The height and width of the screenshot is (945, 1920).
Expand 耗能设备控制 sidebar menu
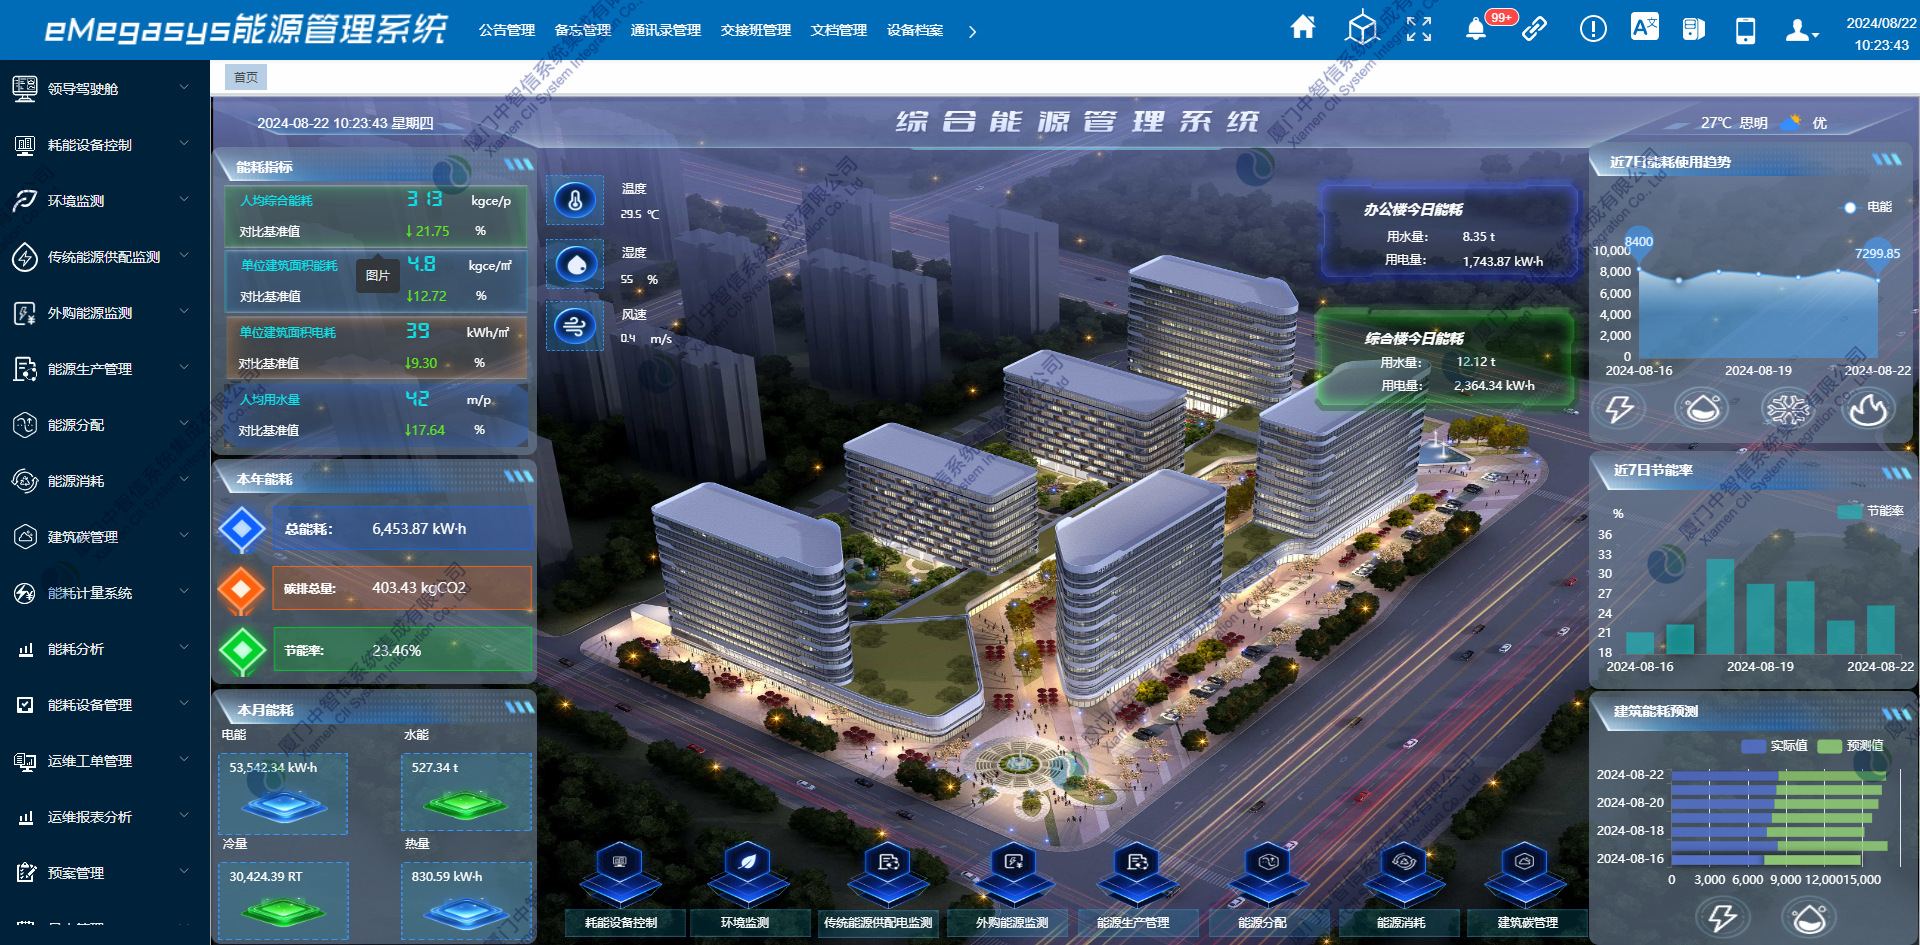[x=105, y=145]
